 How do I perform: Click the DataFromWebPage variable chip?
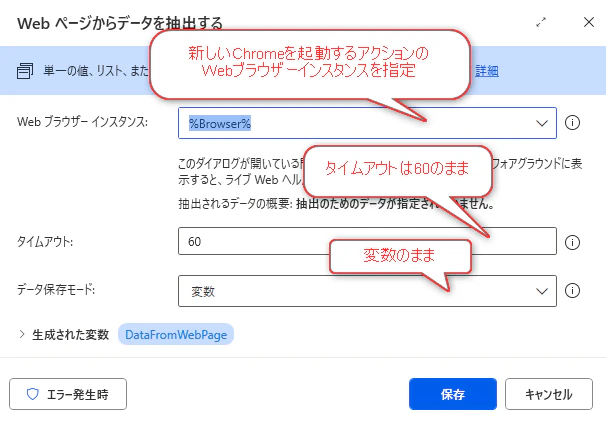pos(176,334)
